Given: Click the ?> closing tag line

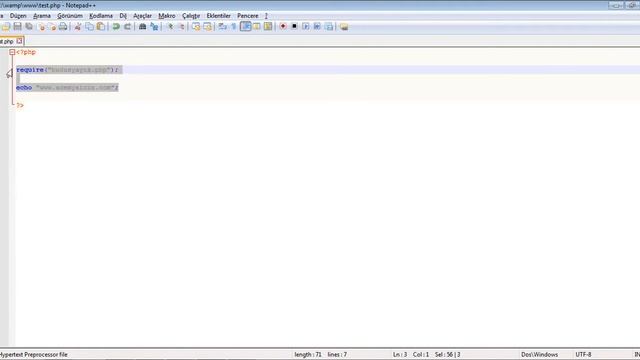Looking at the screenshot, I should click(x=20, y=105).
